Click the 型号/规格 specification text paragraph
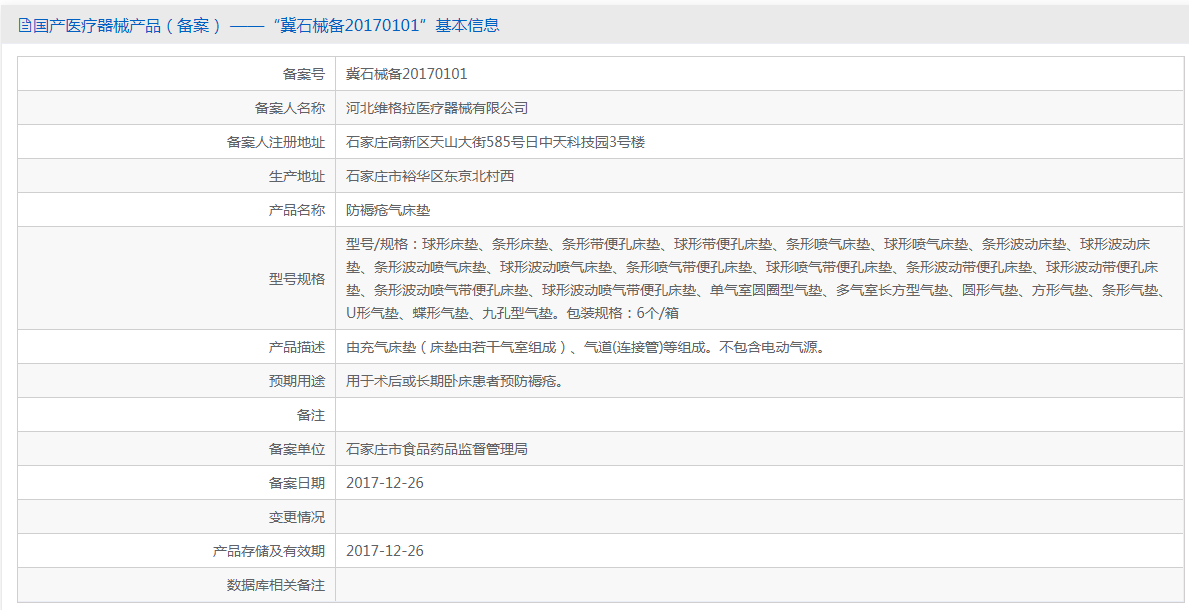 pyautogui.click(x=755, y=278)
